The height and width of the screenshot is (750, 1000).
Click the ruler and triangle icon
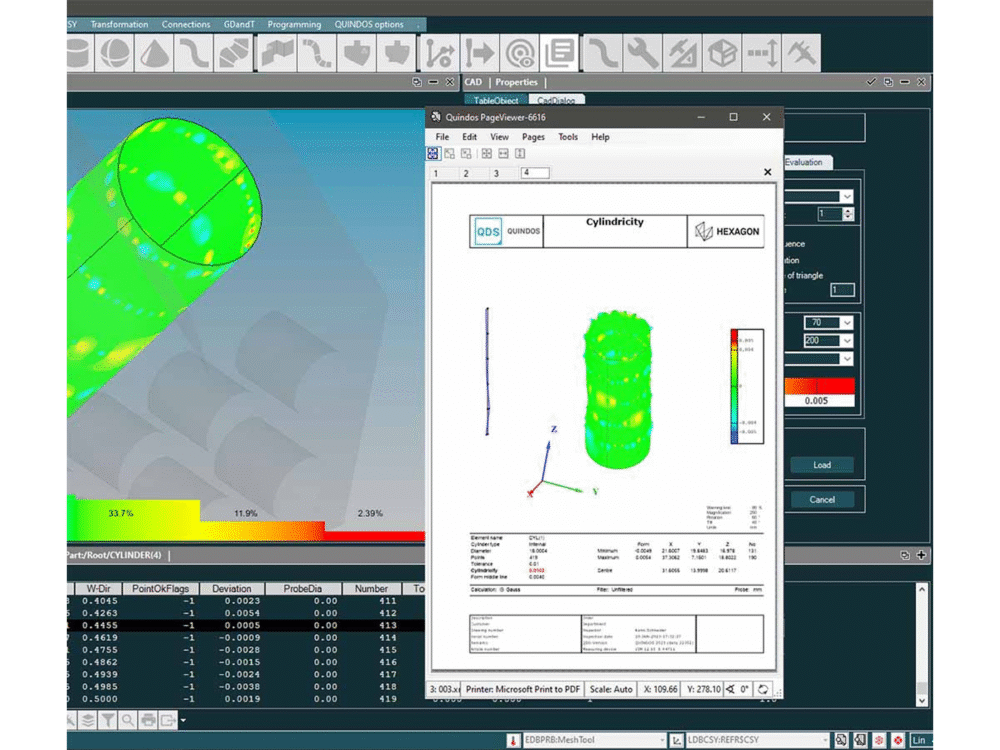point(682,52)
